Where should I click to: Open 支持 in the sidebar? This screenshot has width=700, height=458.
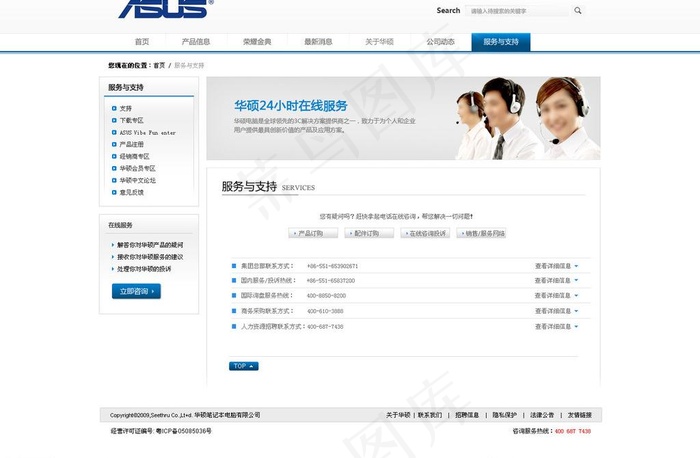coord(125,108)
